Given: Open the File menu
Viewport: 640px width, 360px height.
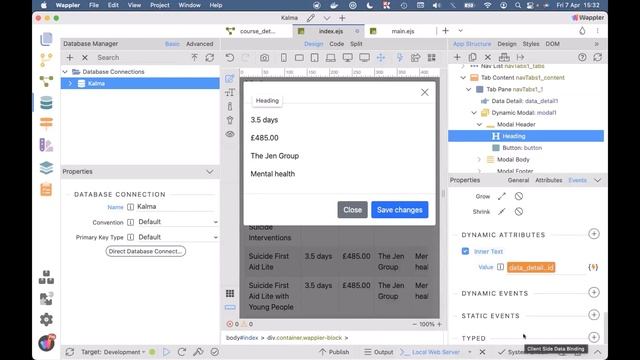Looking at the screenshot, I should [x=94, y=5].
